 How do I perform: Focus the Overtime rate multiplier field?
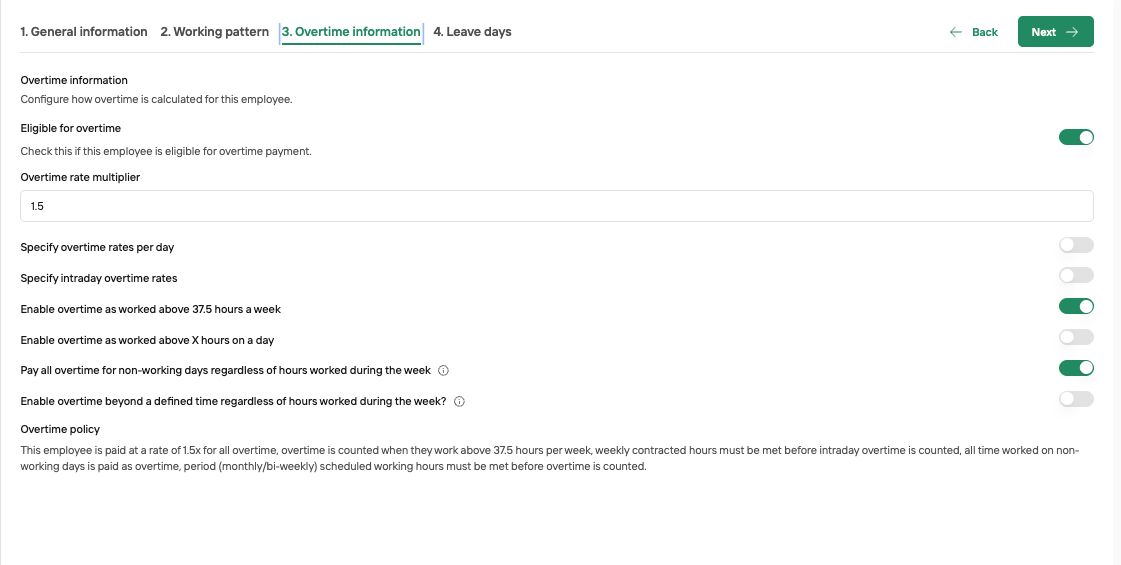tap(557, 206)
